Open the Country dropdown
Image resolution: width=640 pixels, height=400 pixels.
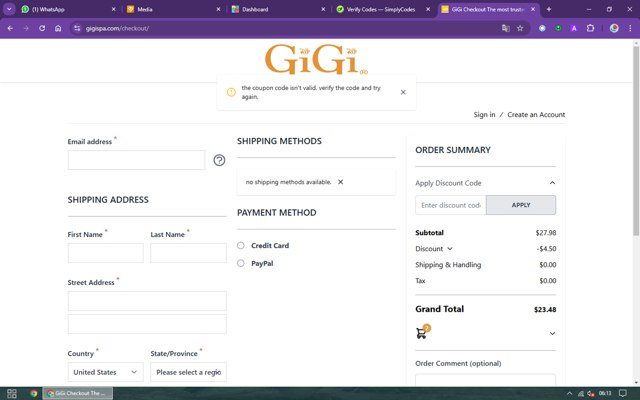click(106, 372)
